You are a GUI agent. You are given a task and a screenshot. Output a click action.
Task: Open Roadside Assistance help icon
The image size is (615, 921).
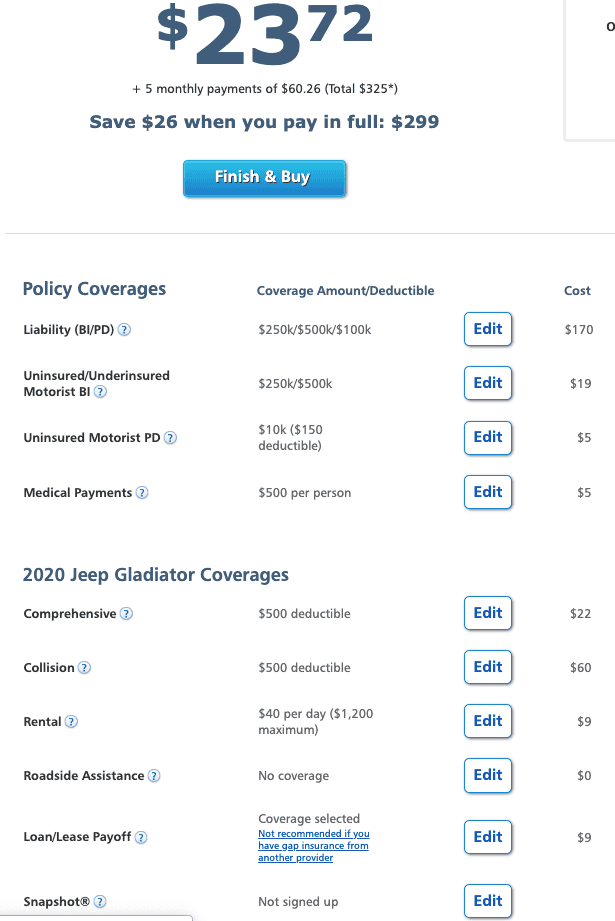click(x=154, y=776)
